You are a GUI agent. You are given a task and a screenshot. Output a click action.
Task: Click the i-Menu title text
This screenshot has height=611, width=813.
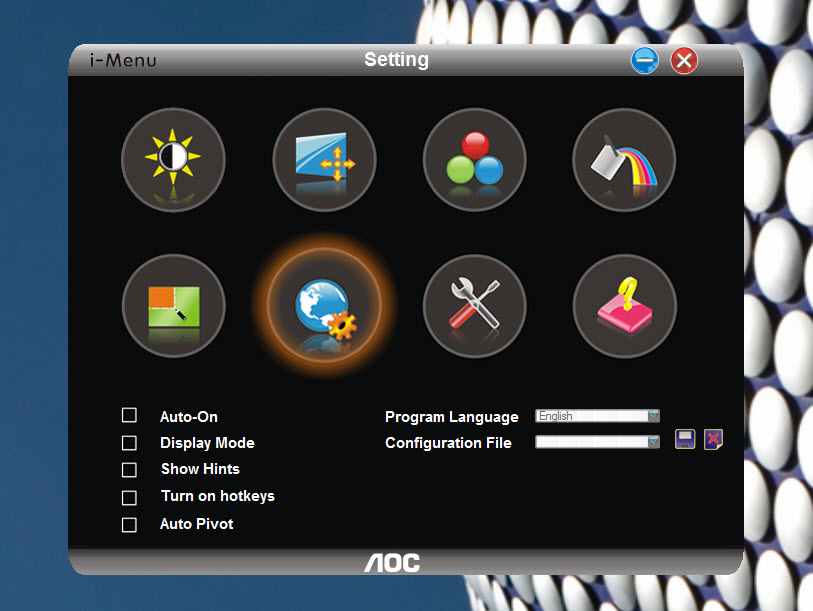coord(123,61)
